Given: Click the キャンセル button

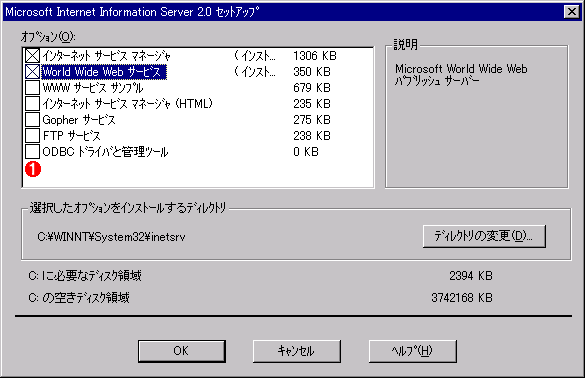Looking at the screenshot, I should tap(297, 351).
